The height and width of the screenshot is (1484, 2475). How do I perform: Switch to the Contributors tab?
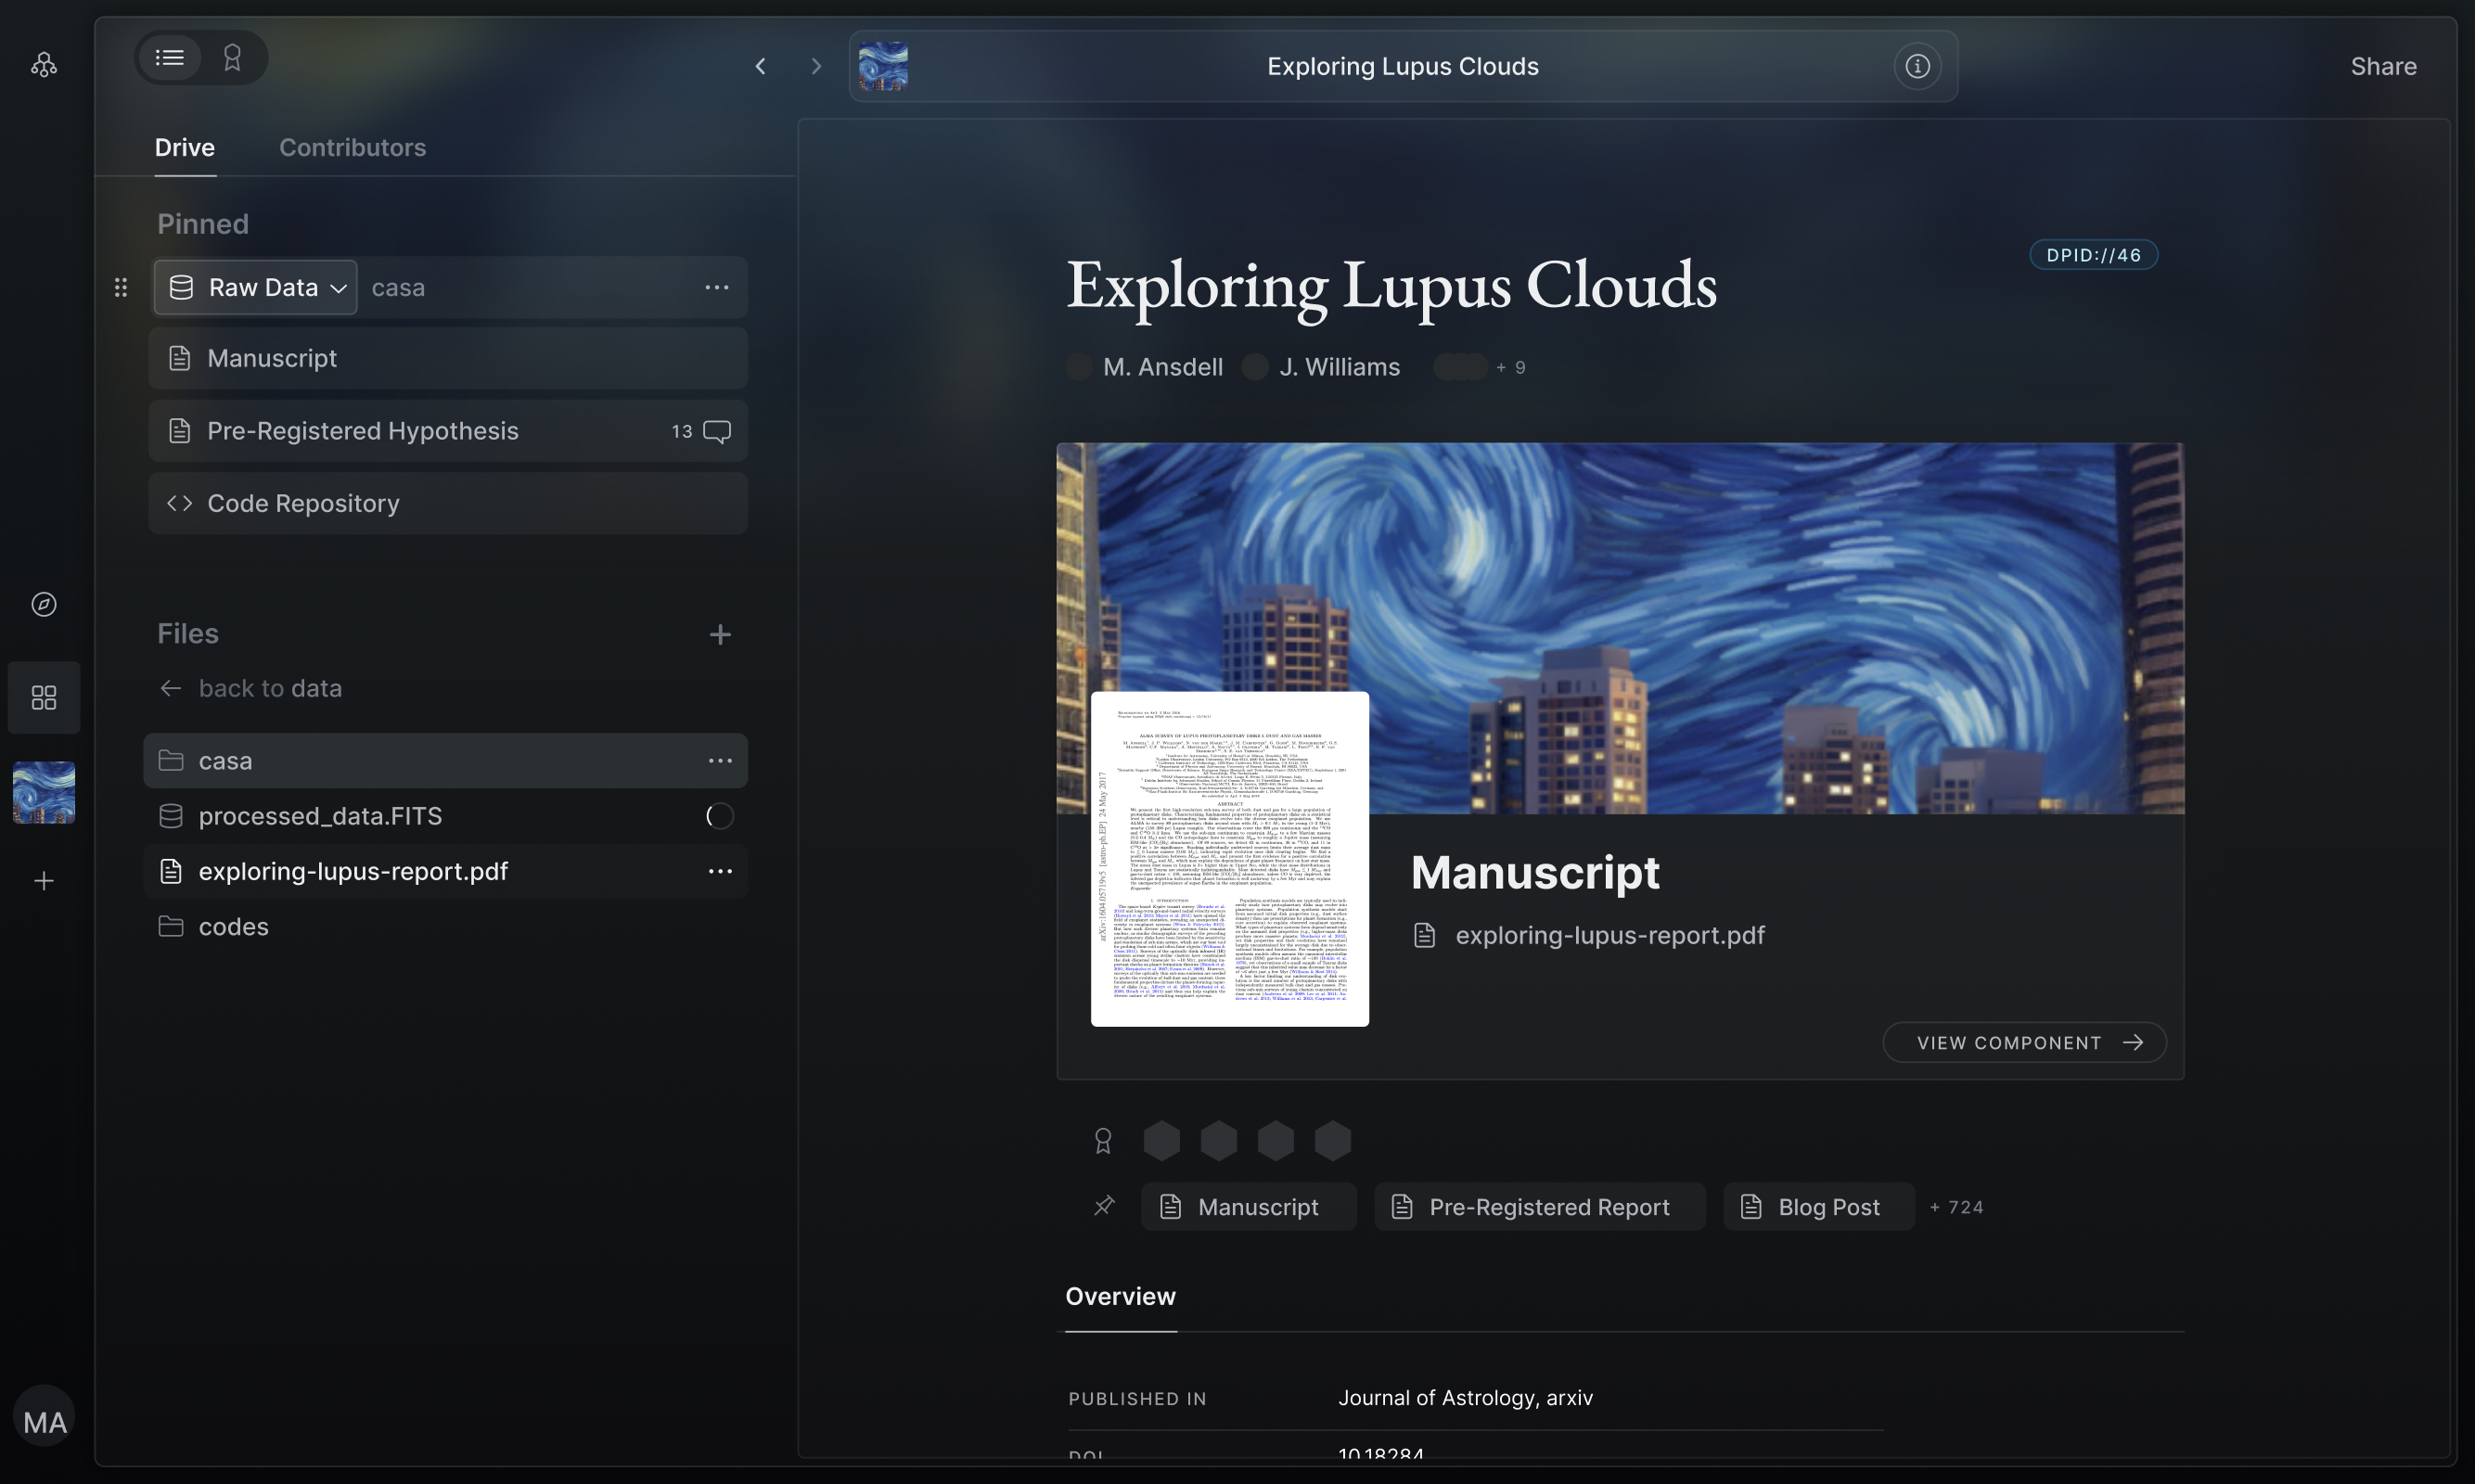tap(352, 147)
